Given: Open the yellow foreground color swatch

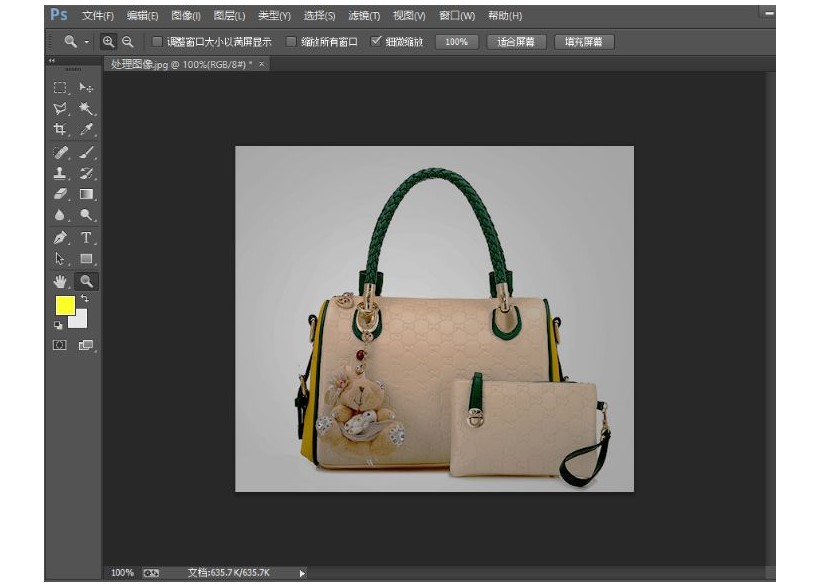Looking at the screenshot, I should click(64, 306).
